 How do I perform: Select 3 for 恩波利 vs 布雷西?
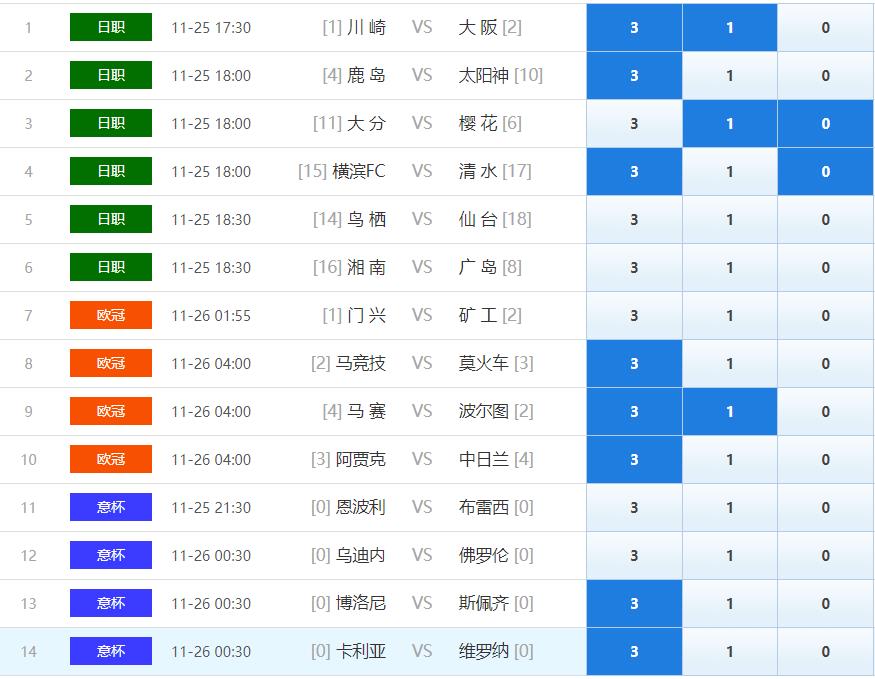(634, 508)
